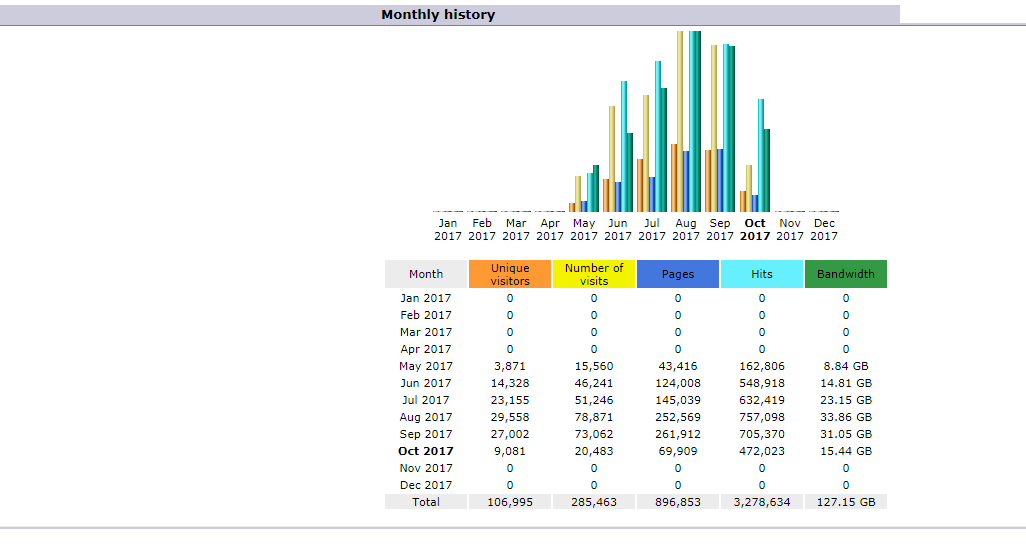Viewport: 1026px width, 550px height.
Task: Click Aug 2017 unique visitors value 29,558
Action: tap(510, 417)
